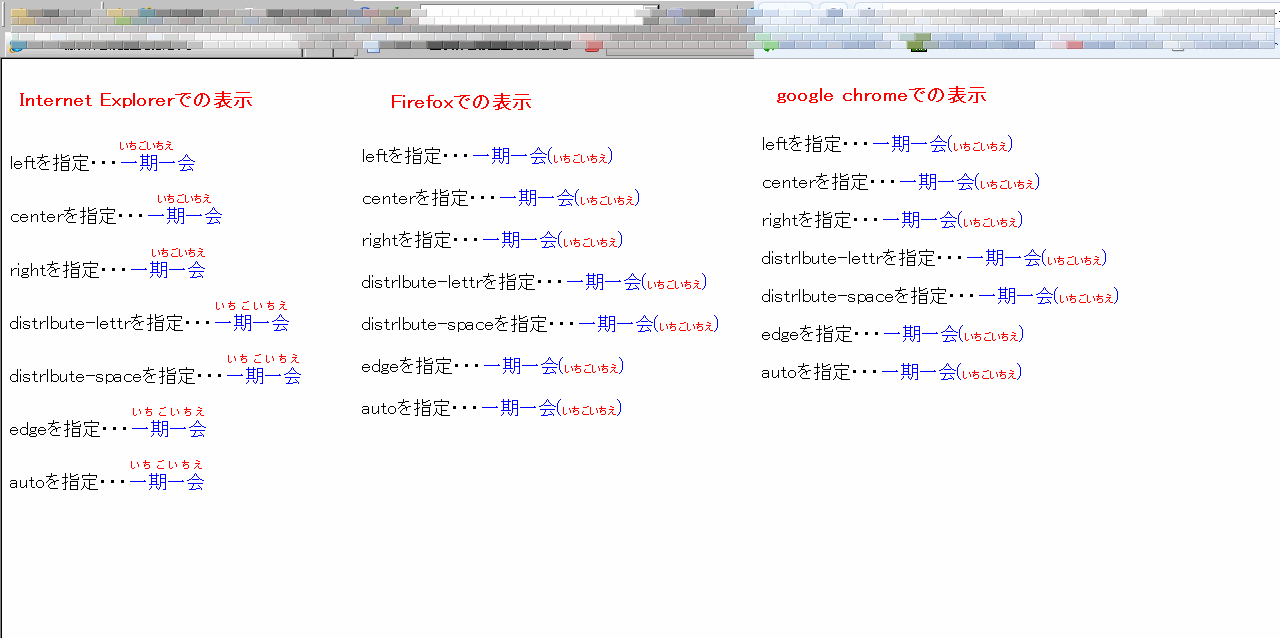This screenshot has width=1280, height=638.
Task: Click blue '一期一会' in Internet Explorer distrlbute-space row
Action: click(264, 376)
